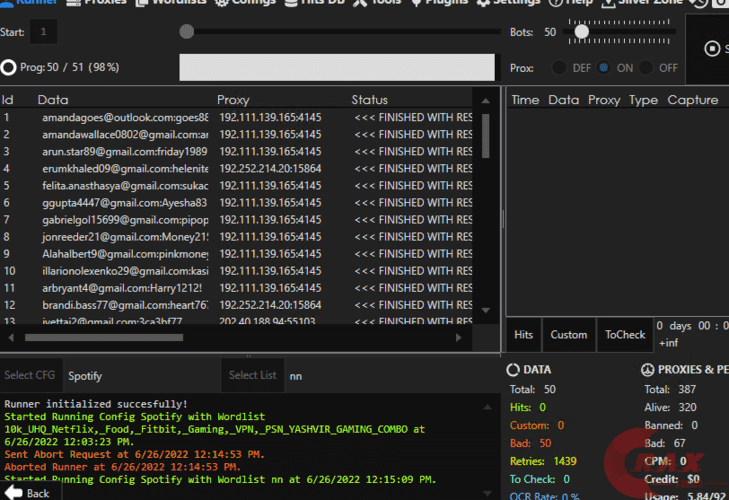Sort the list by Status column header
729x500 pixels.
[x=369, y=100]
